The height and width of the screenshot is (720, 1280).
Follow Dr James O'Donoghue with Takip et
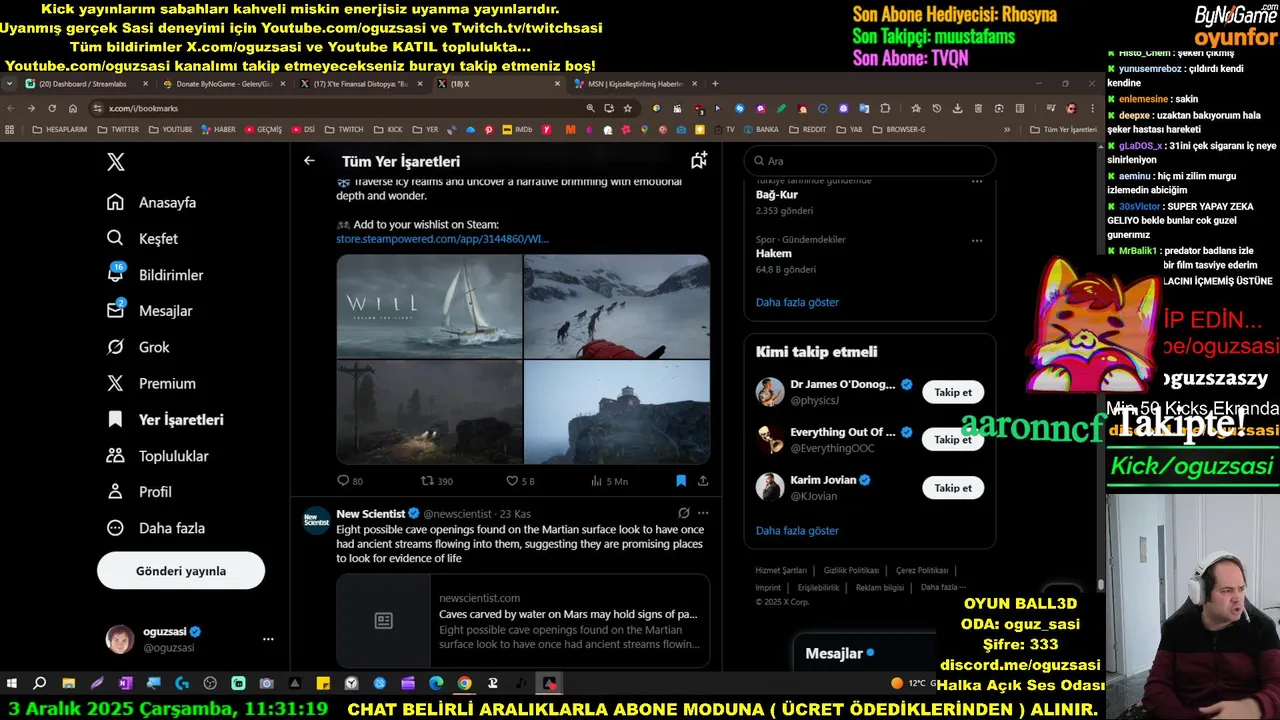(953, 392)
